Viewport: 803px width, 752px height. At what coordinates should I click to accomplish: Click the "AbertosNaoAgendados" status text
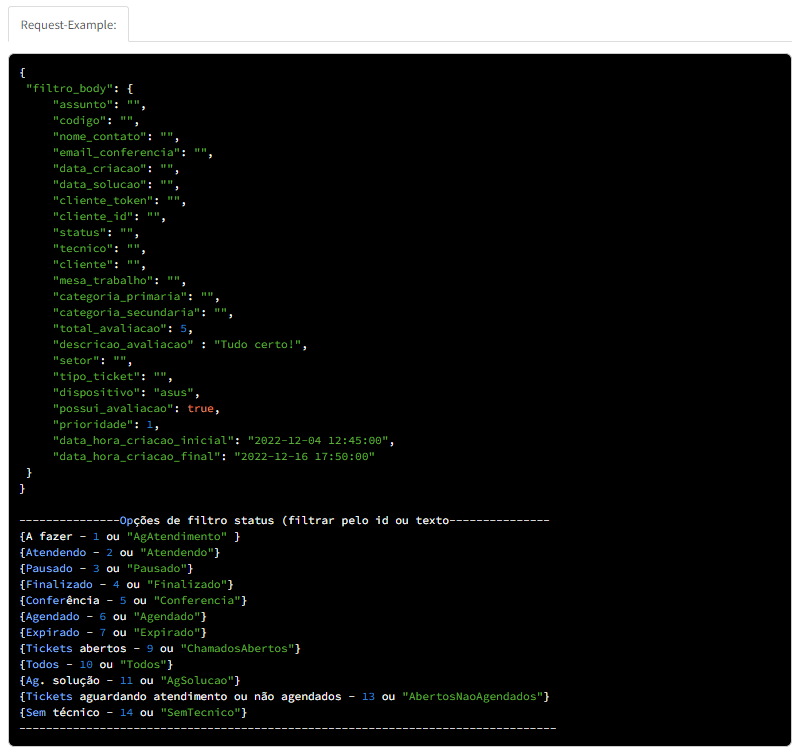(472, 697)
